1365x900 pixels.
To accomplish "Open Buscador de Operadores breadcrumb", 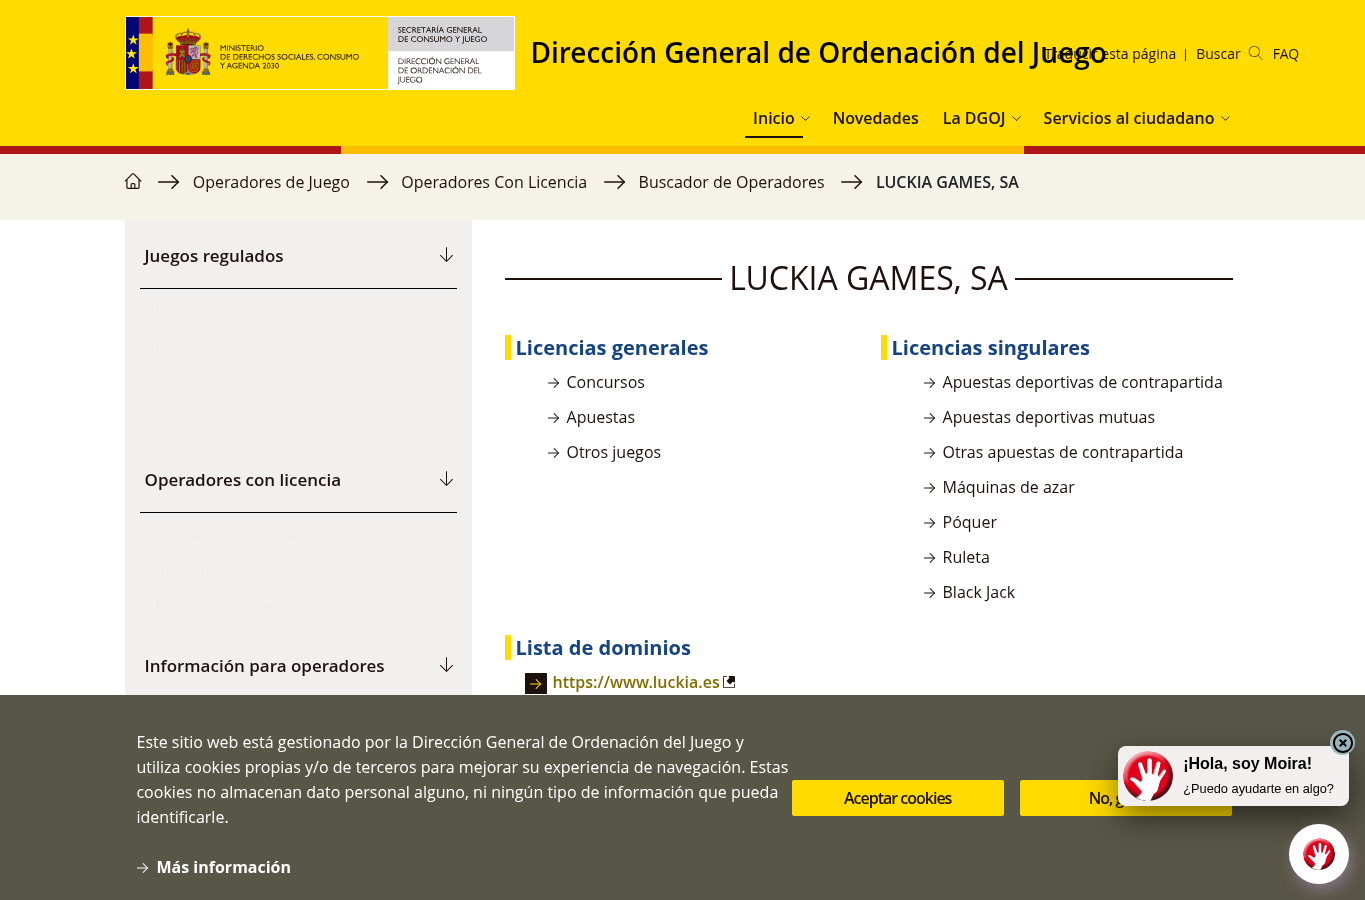I will pos(731,182).
